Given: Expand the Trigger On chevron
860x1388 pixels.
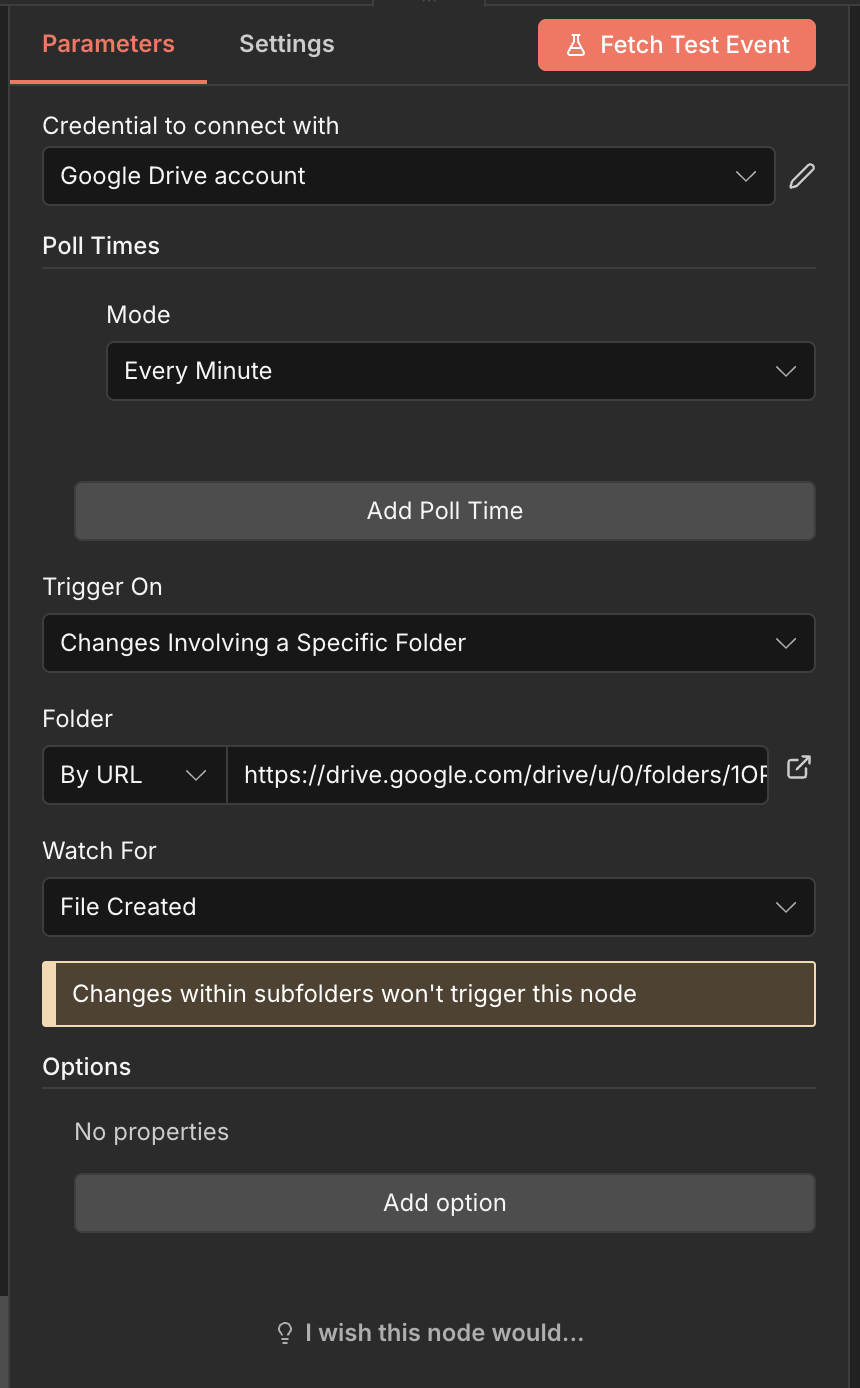Looking at the screenshot, I should (786, 643).
